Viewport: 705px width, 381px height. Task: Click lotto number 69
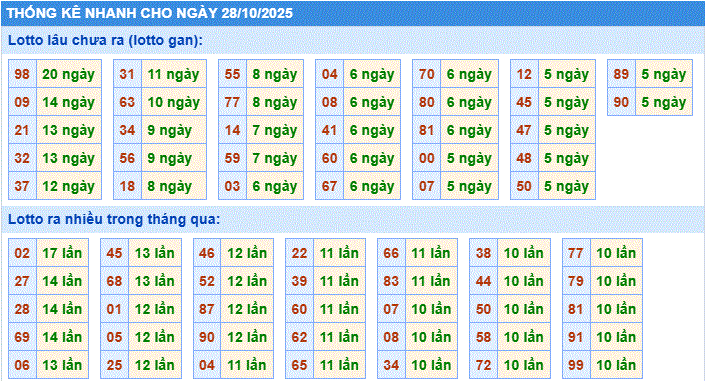[x=22, y=337]
